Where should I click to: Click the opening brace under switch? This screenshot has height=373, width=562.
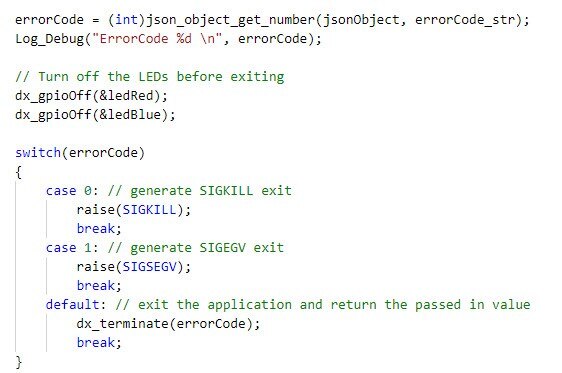[x=19, y=172]
